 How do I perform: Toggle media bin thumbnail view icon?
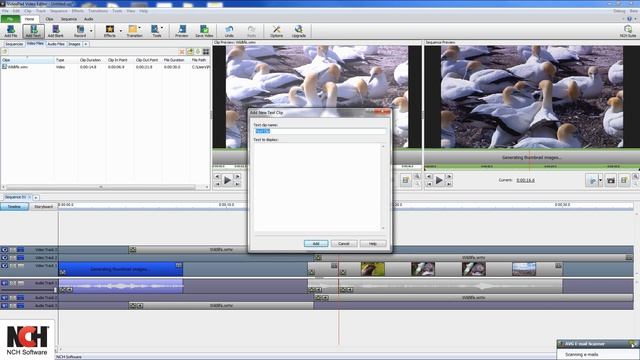[x=206, y=52]
